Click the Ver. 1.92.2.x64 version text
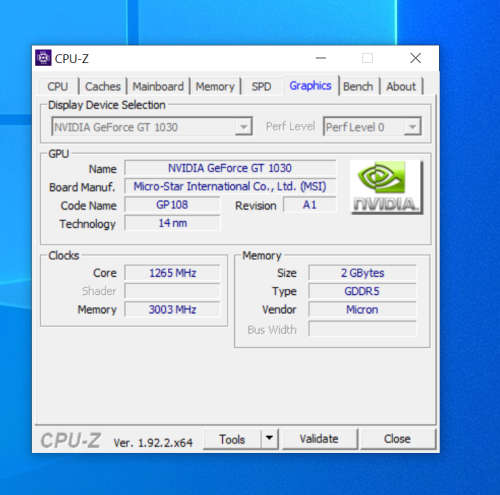The image size is (500, 495). tap(153, 443)
